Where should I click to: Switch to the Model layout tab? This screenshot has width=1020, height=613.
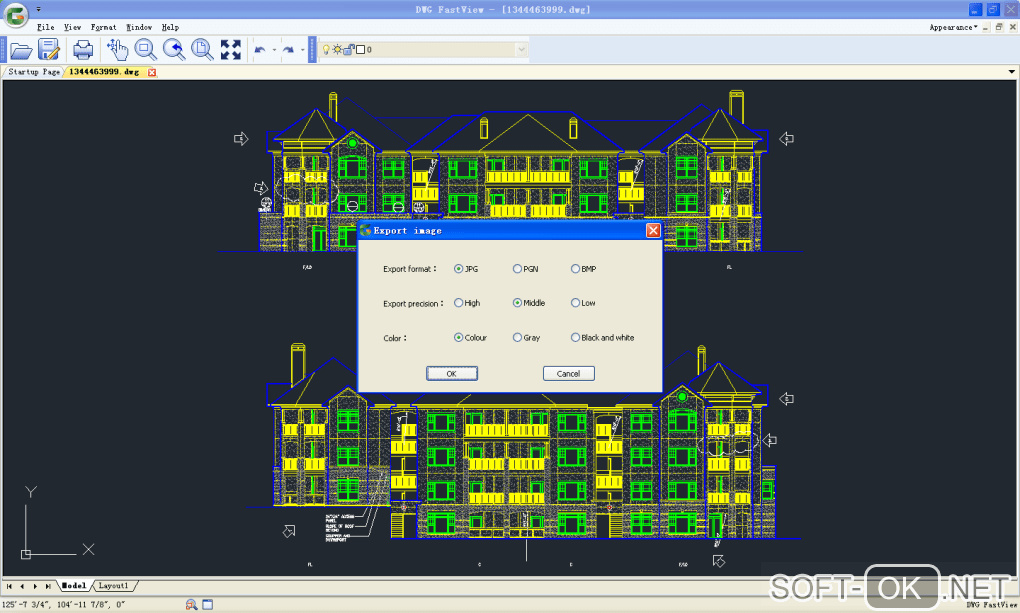(x=74, y=586)
